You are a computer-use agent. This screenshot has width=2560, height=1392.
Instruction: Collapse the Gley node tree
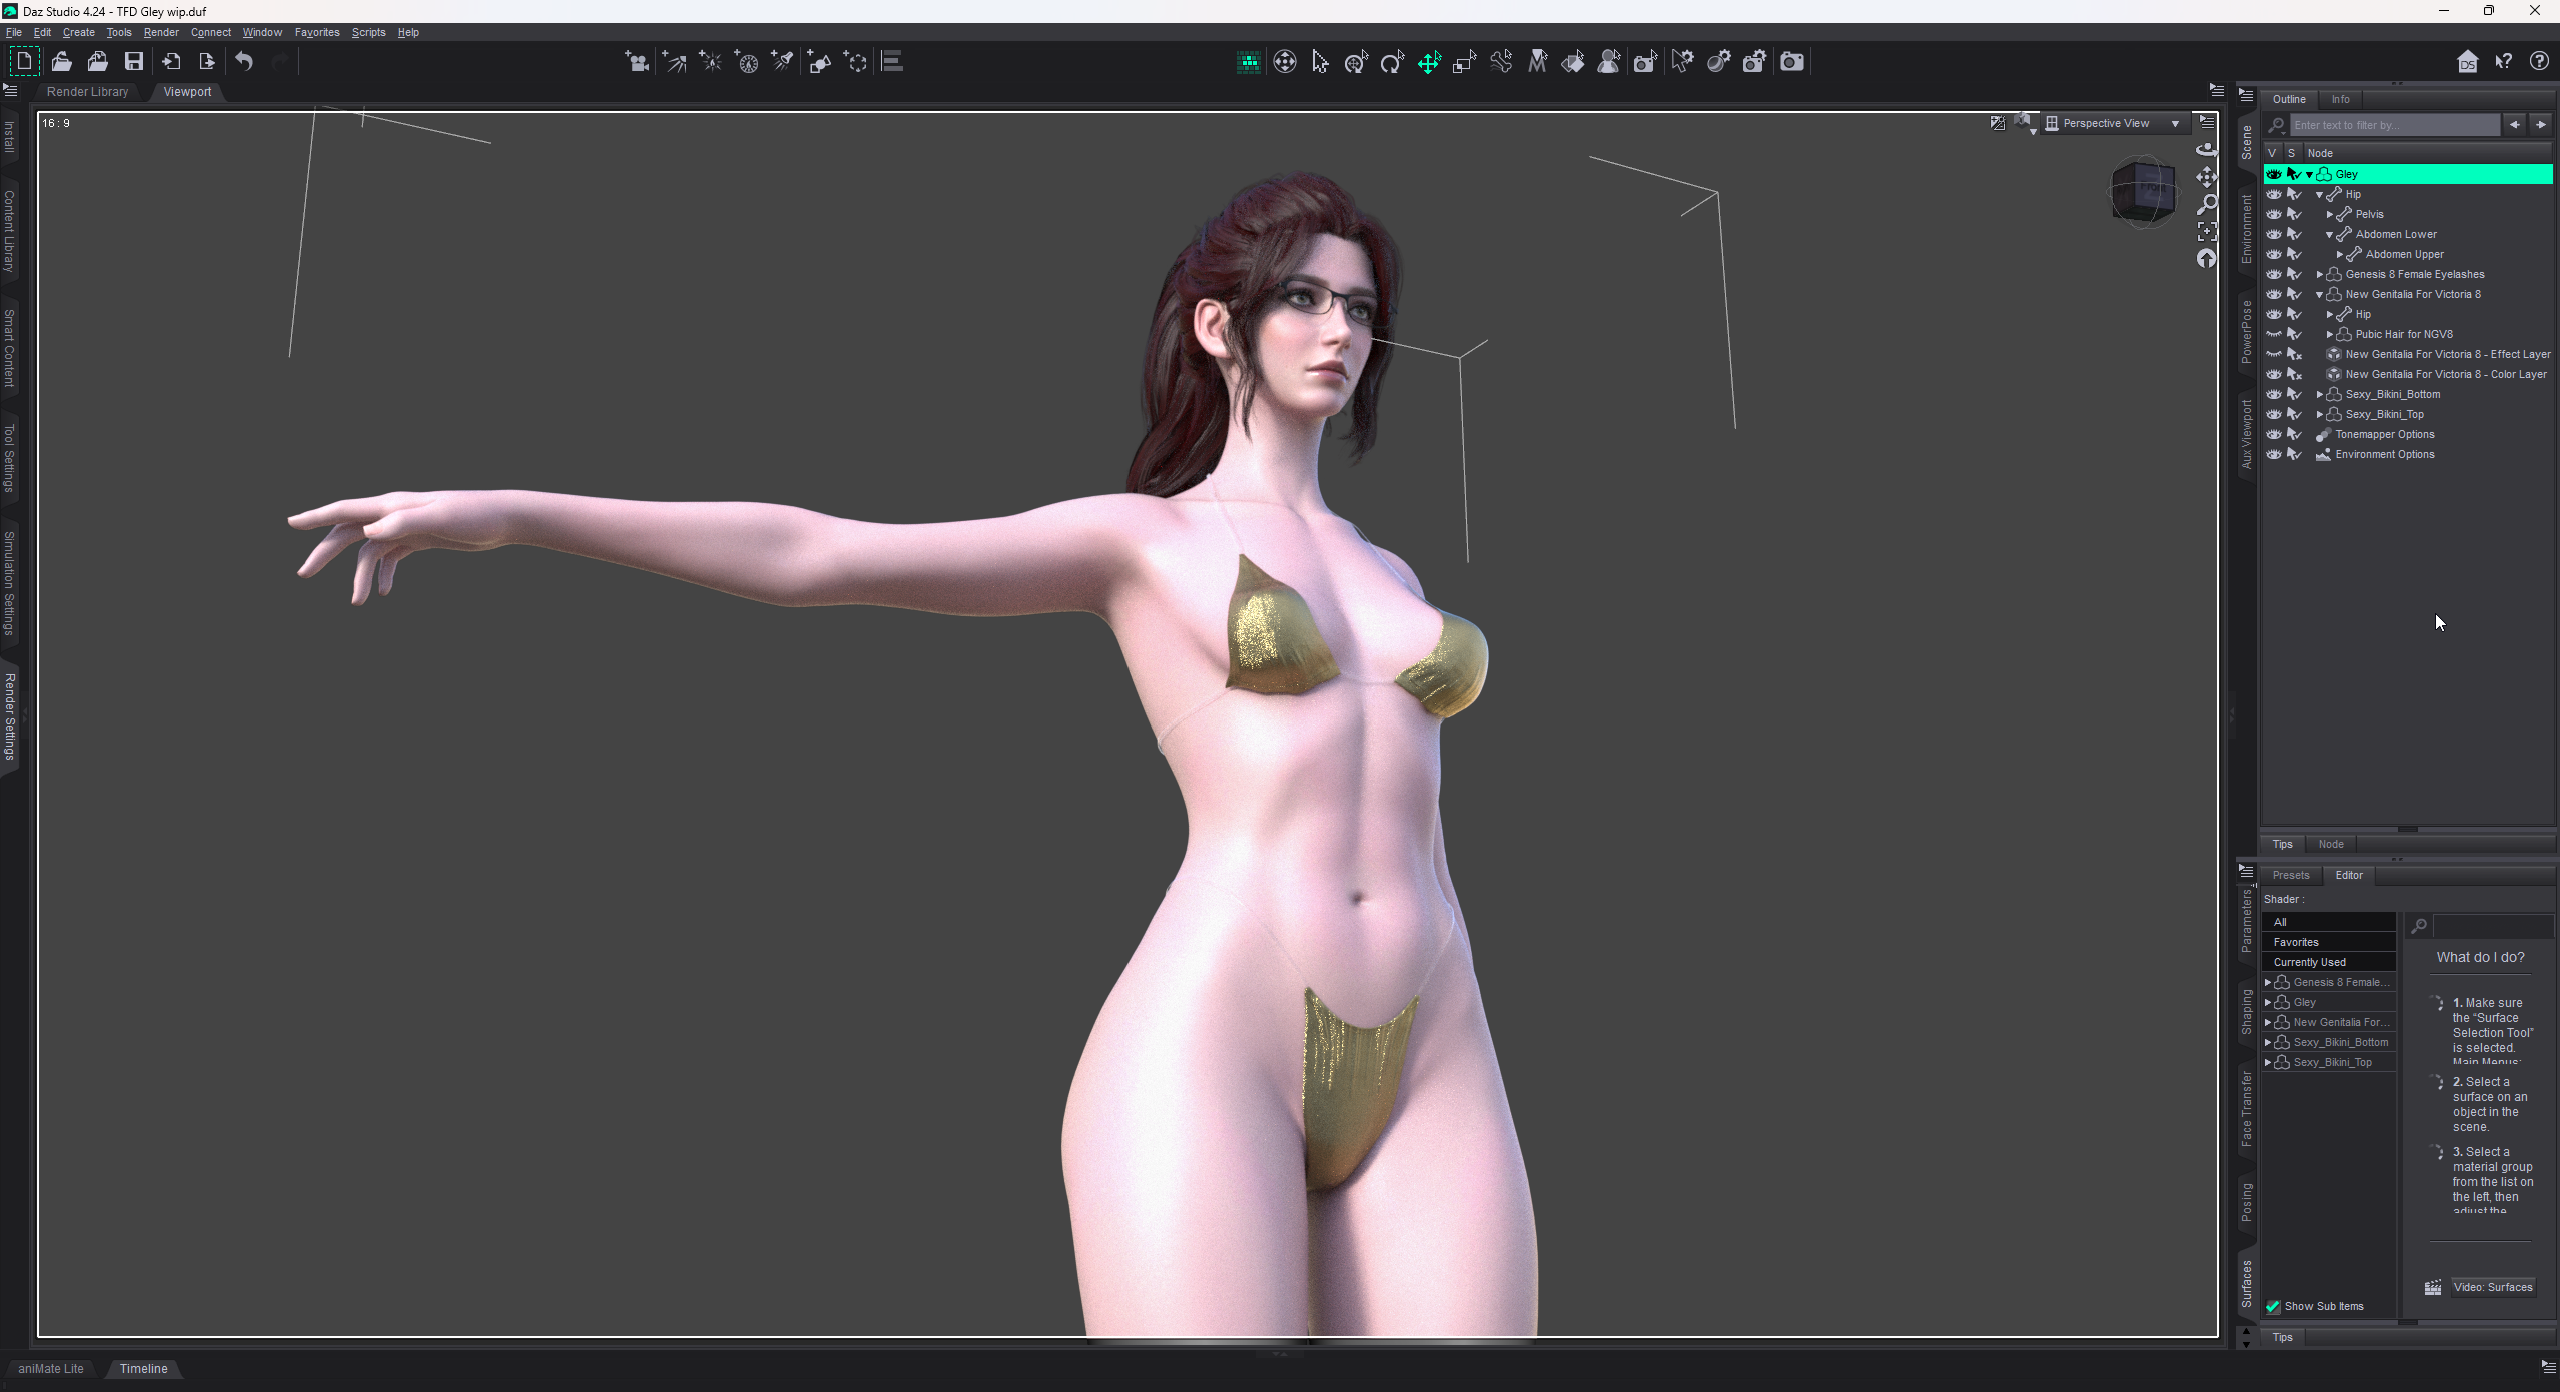[2309, 174]
